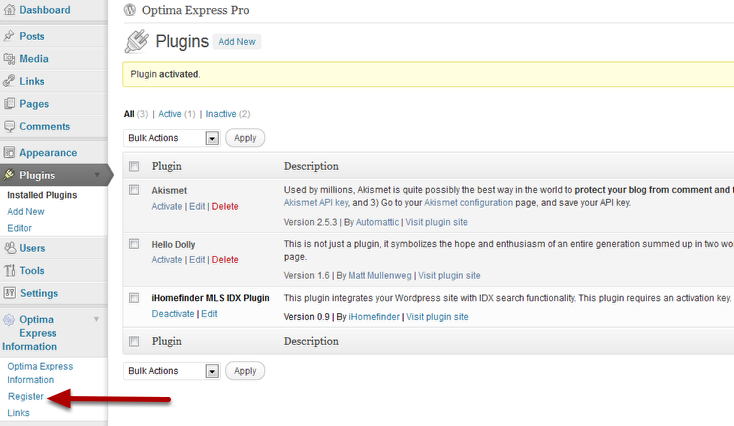Open the plugin Editor submenu item

(20, 228)
